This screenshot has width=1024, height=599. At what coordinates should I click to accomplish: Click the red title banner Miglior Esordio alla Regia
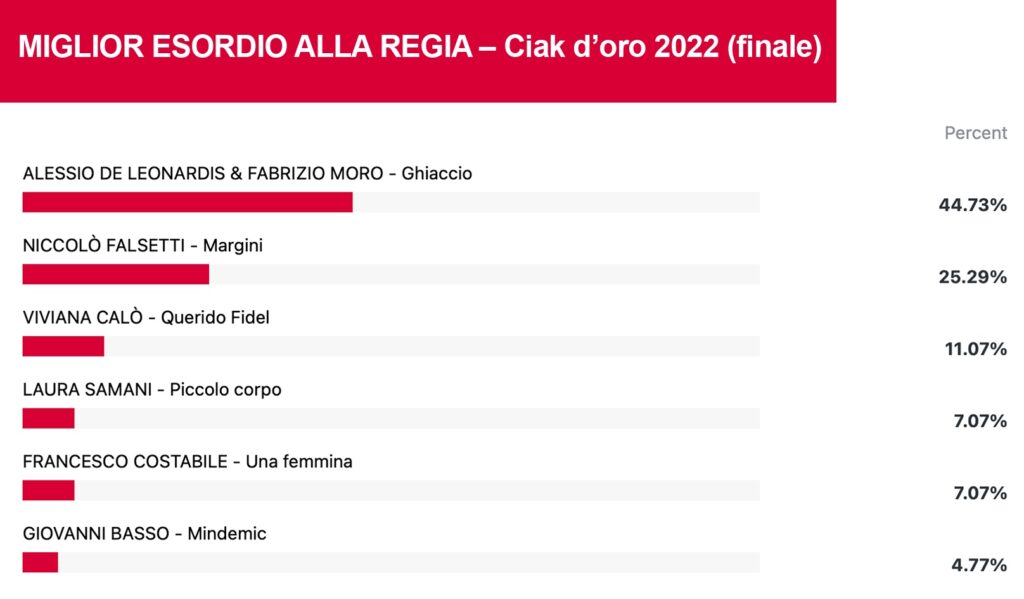click(x=418, y=50)
